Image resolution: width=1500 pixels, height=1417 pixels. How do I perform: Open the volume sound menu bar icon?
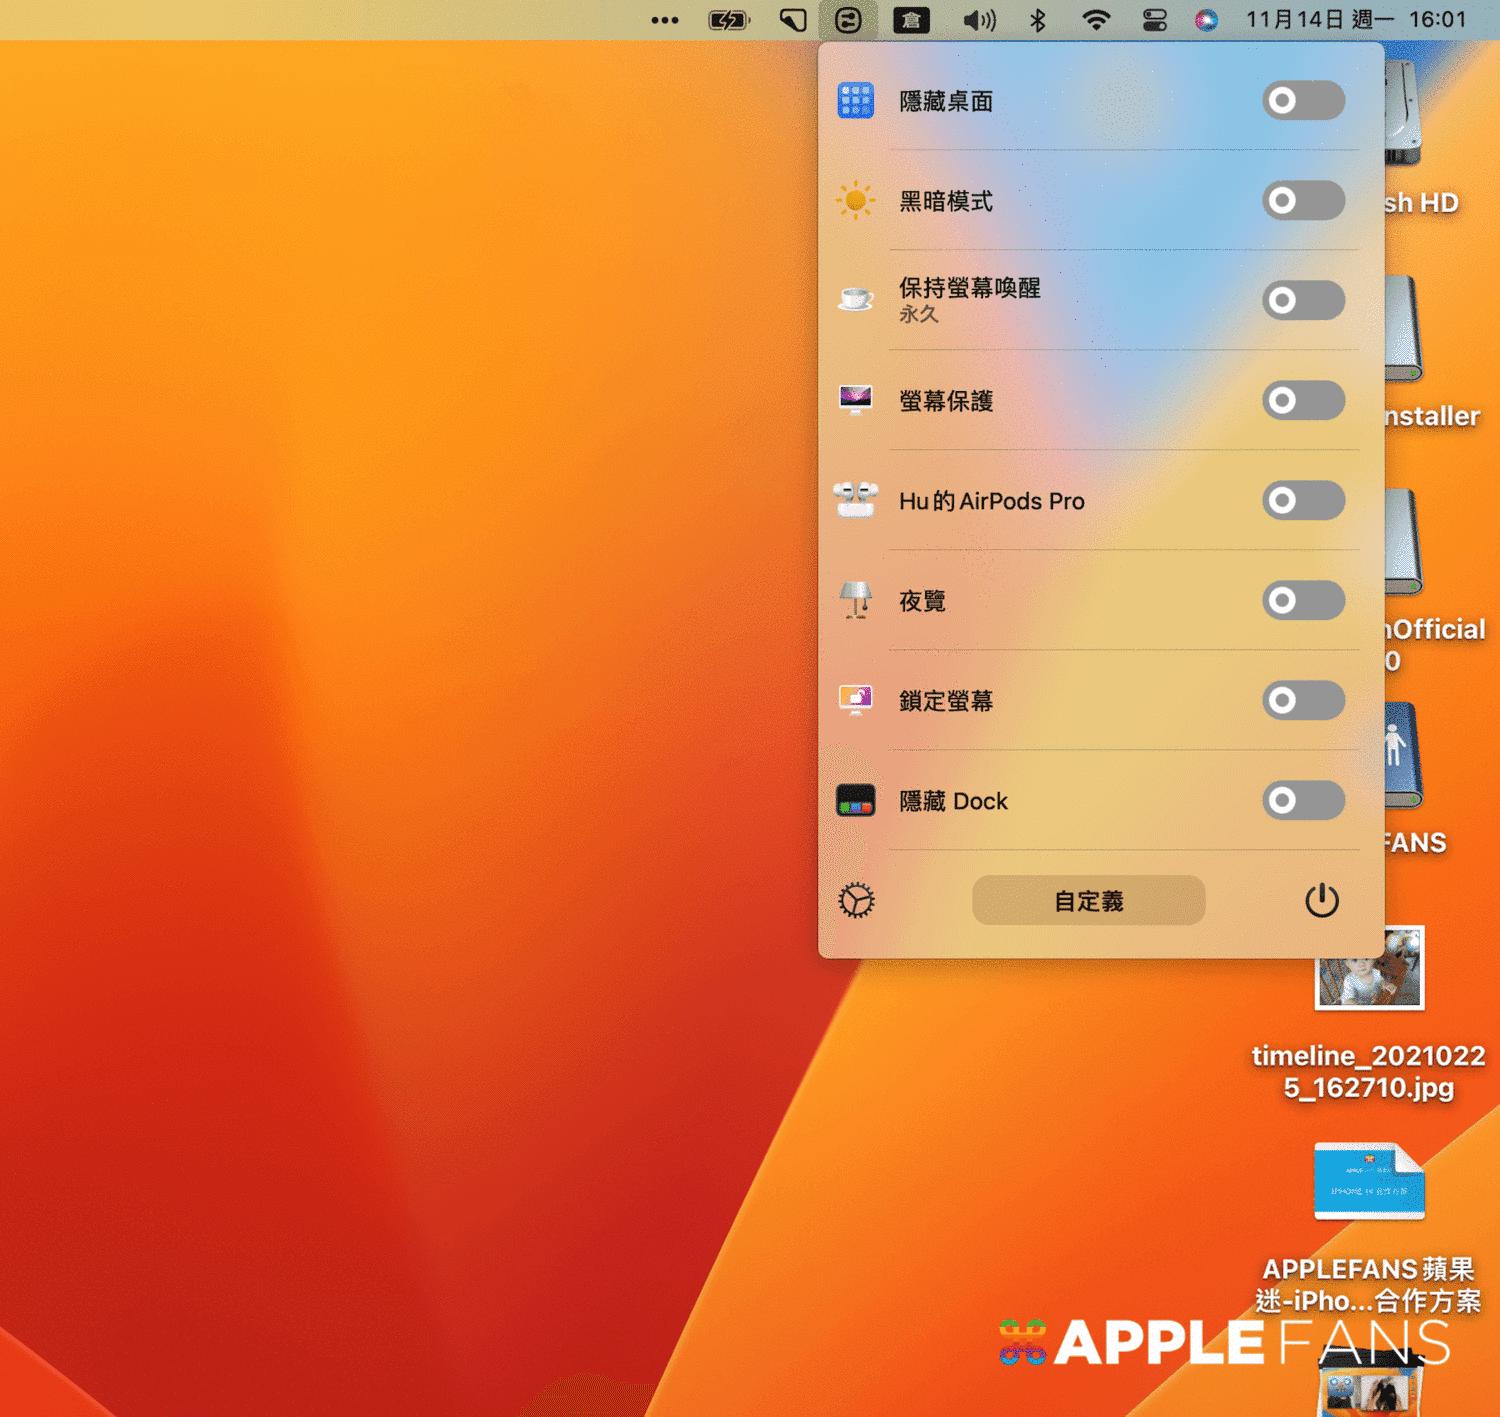point(978,20)
